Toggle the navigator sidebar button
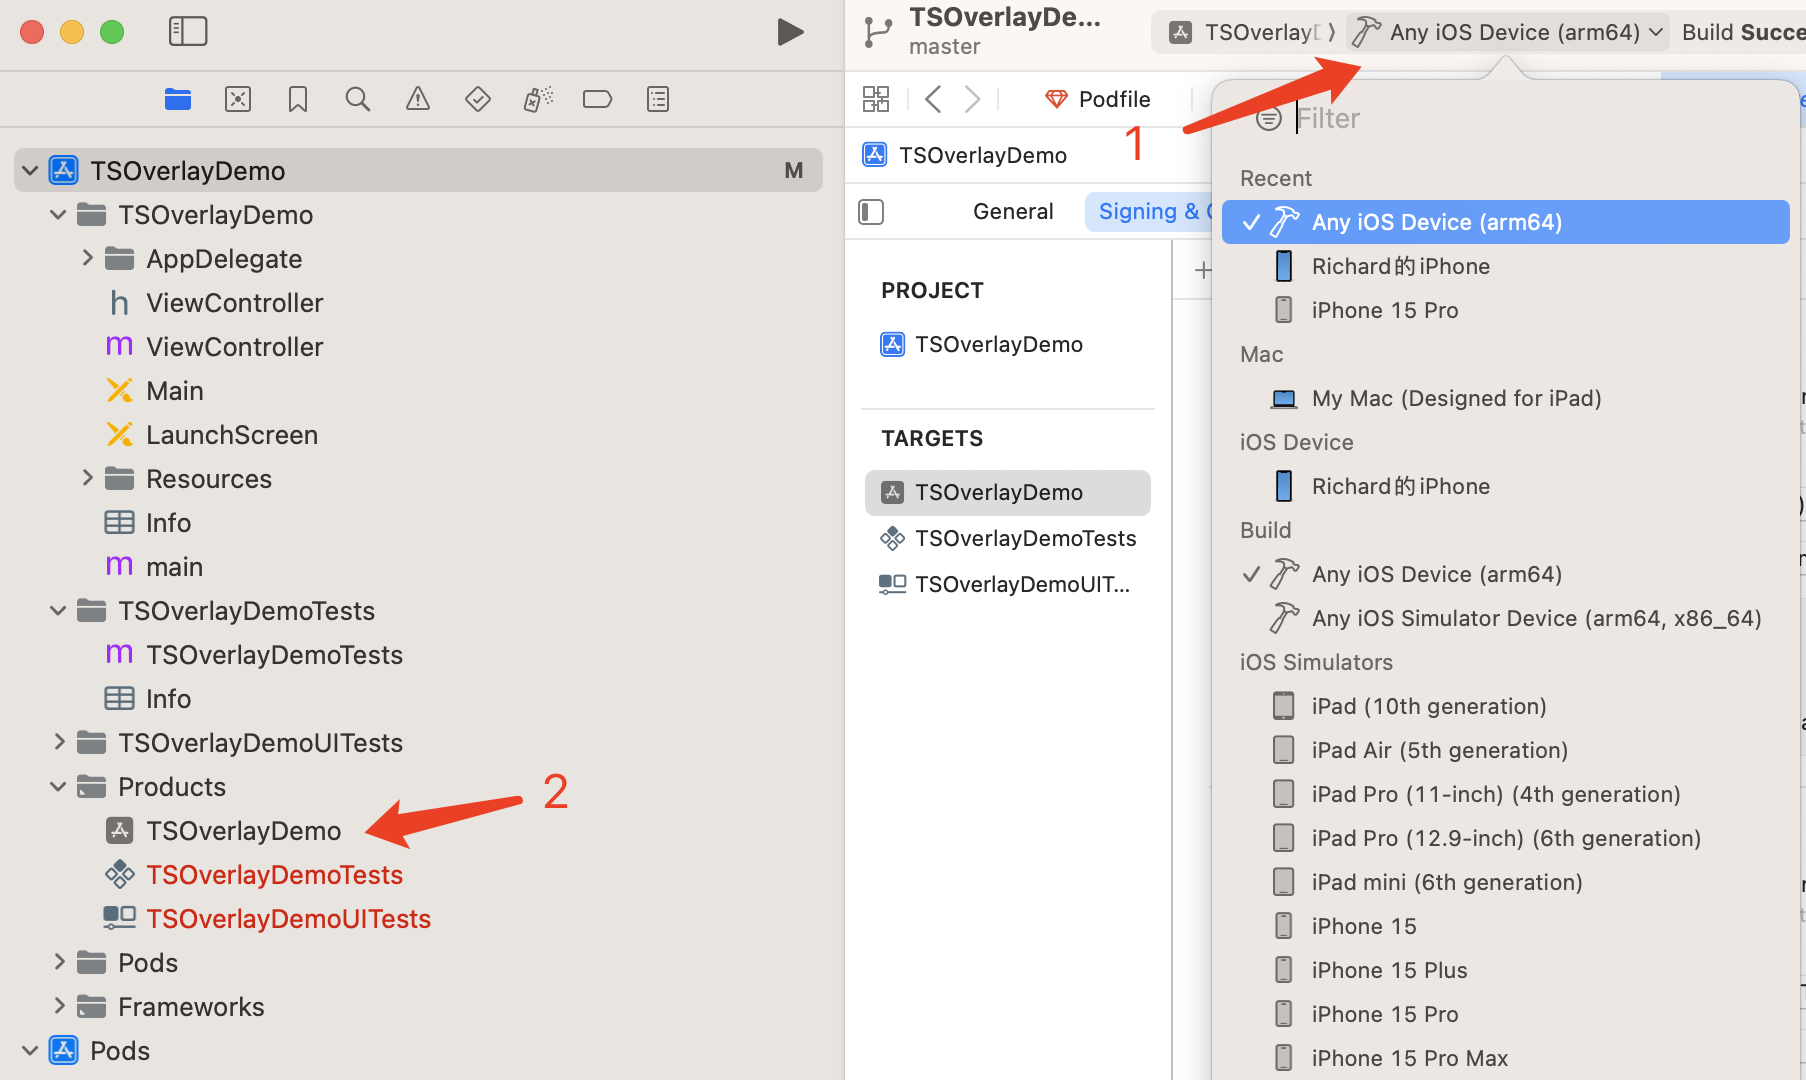The image size is (1806, 1080). [188, 32]
